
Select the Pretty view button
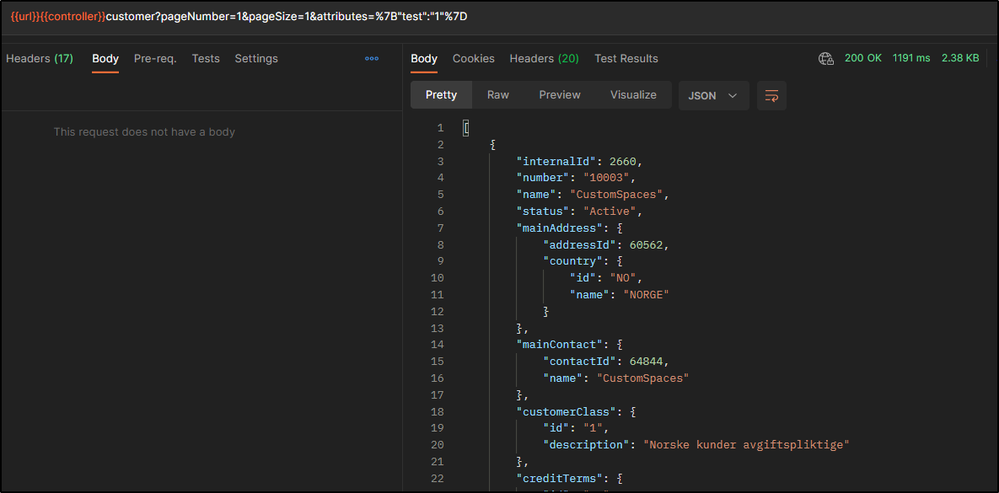coord(441,95)
